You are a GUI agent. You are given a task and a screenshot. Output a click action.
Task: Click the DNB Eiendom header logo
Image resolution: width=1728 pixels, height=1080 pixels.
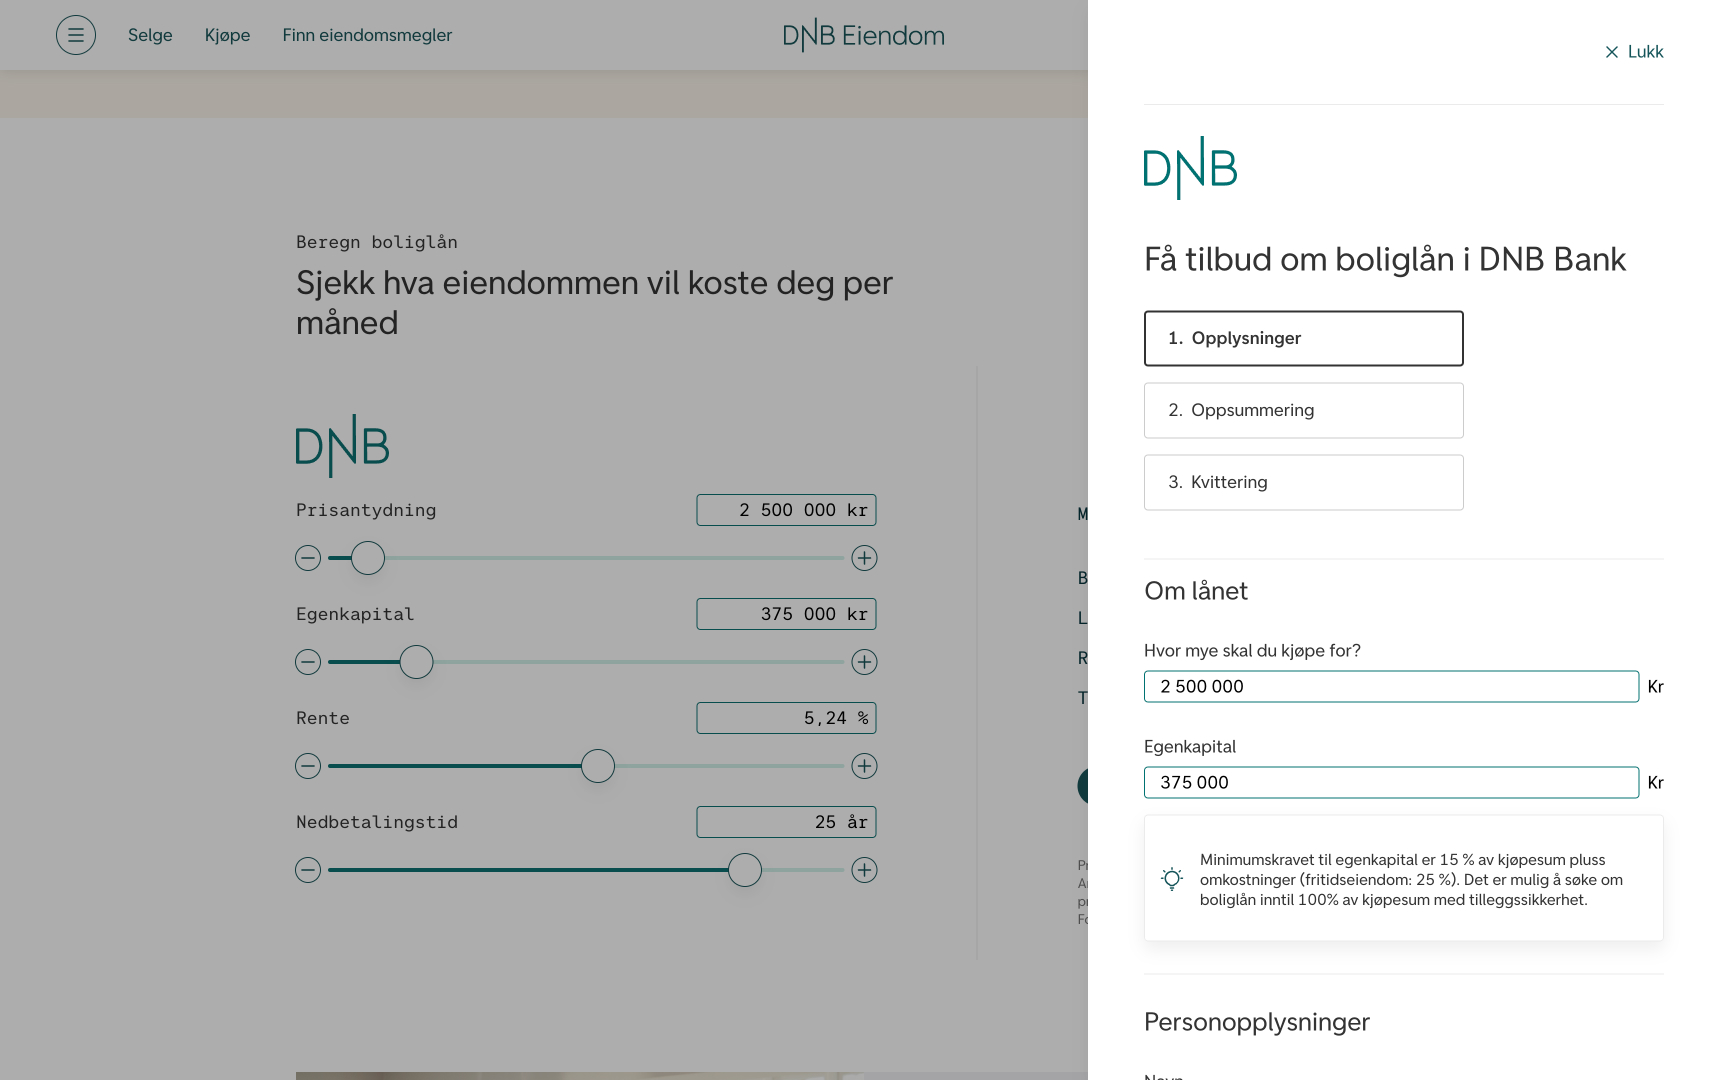(x=863, y=35)
